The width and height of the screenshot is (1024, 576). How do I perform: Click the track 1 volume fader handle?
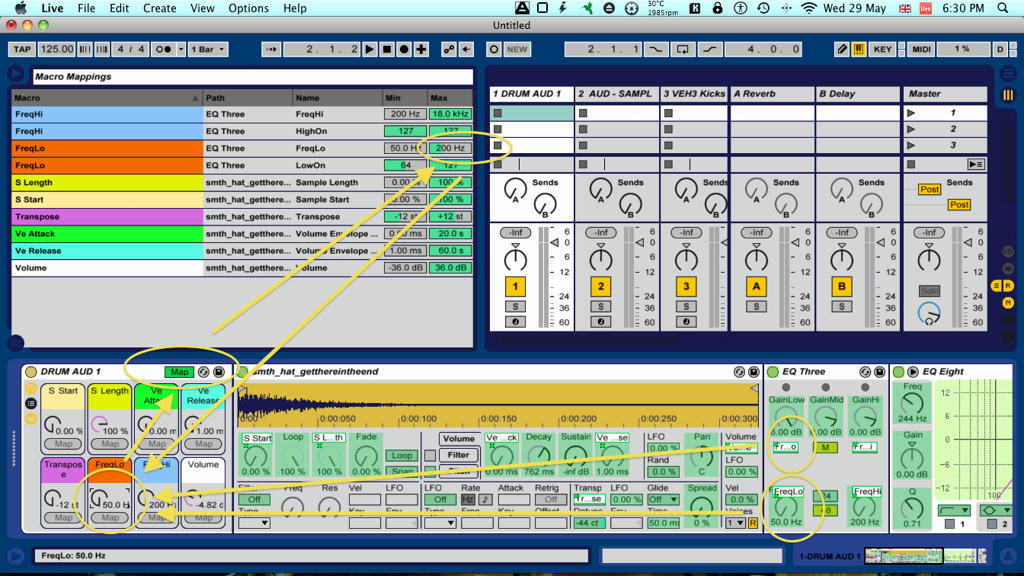555,242
